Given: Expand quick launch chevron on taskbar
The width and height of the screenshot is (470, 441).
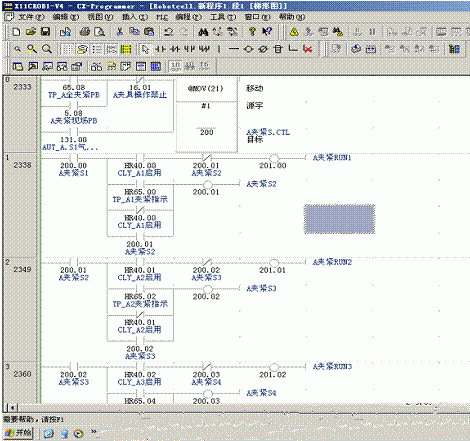Looking at the screenshot, I should (94, 432).
